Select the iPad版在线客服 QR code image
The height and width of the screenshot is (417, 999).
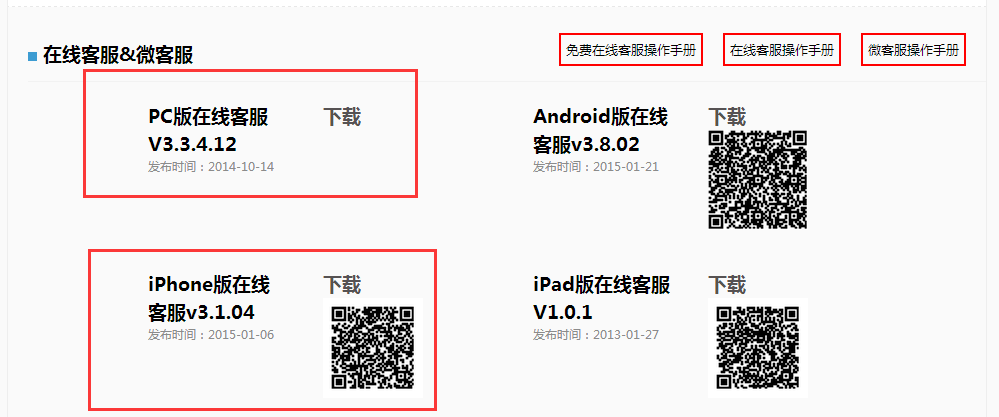coord(758,348)
